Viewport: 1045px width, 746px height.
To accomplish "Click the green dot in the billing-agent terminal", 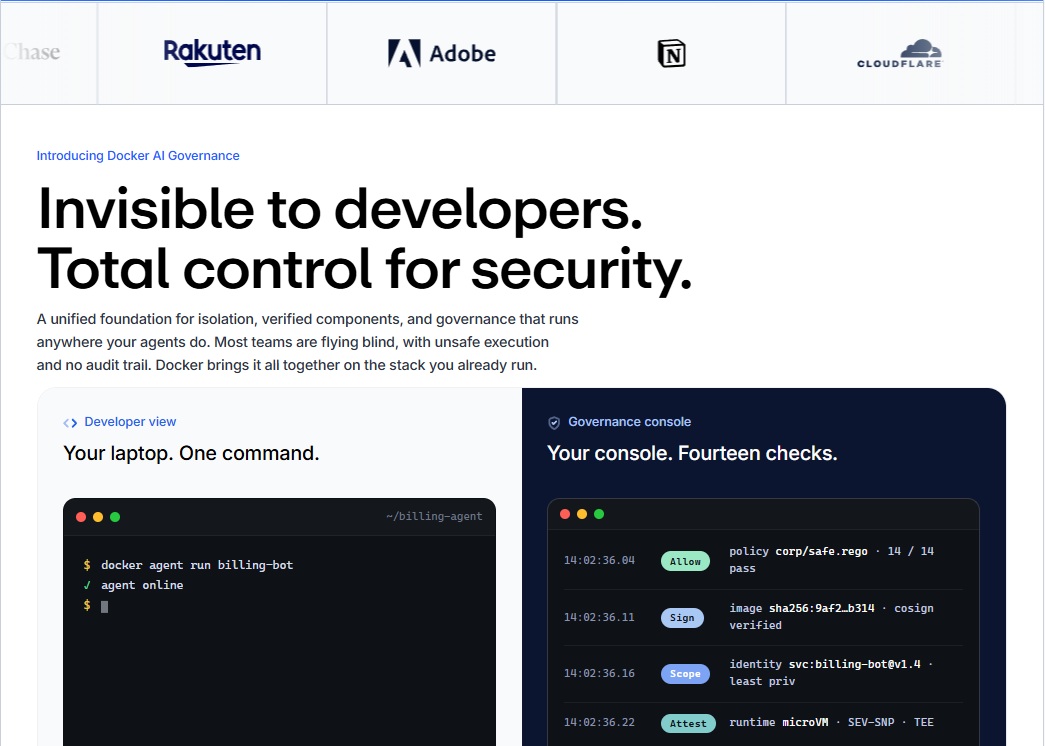I will coord(115,517).
